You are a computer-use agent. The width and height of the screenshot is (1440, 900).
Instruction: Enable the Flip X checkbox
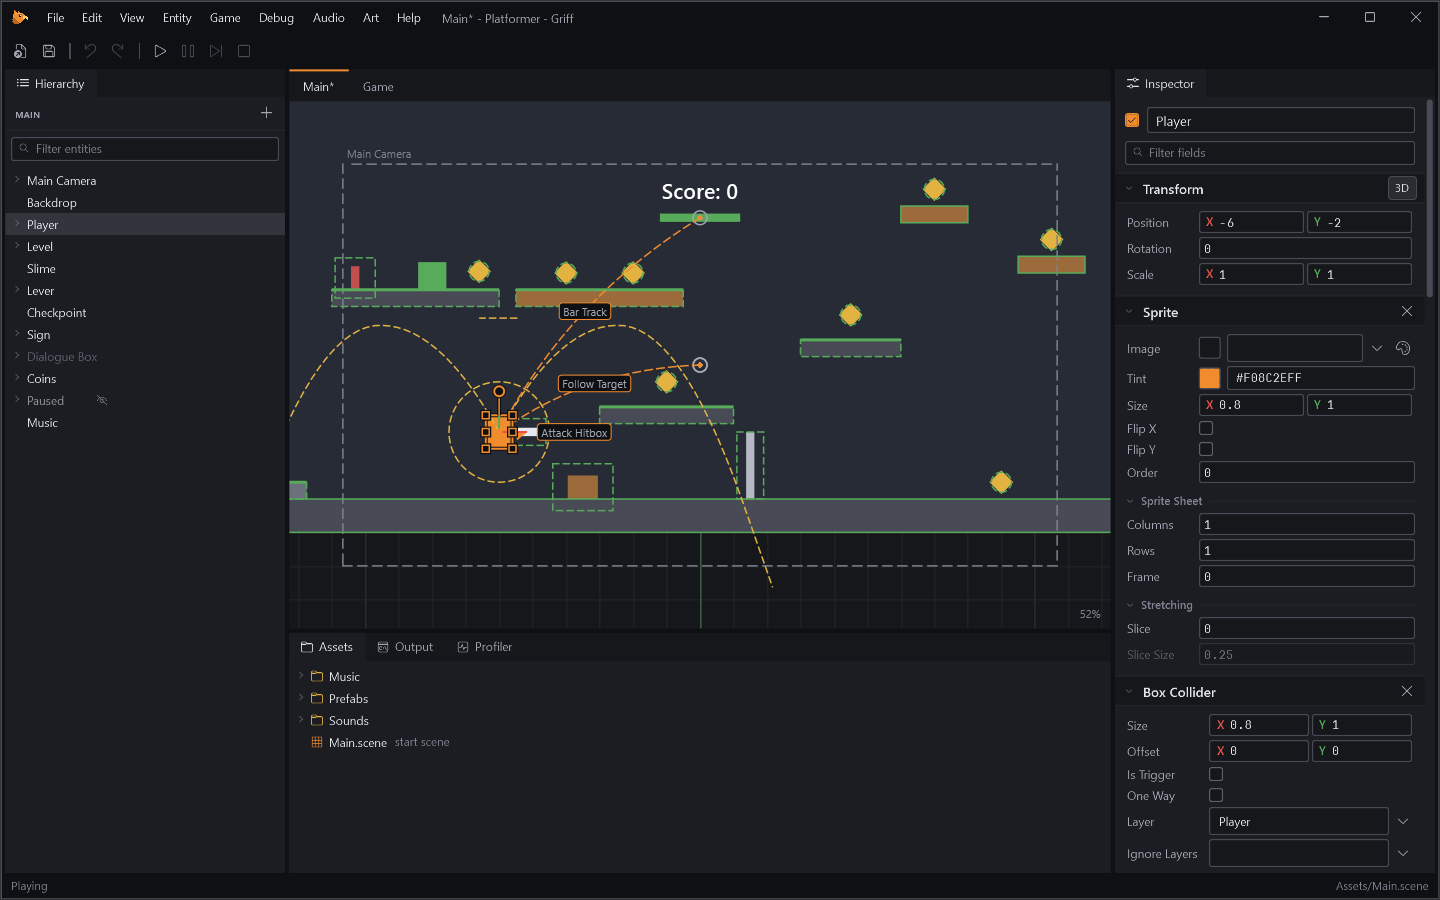(x=1206, y=428)
